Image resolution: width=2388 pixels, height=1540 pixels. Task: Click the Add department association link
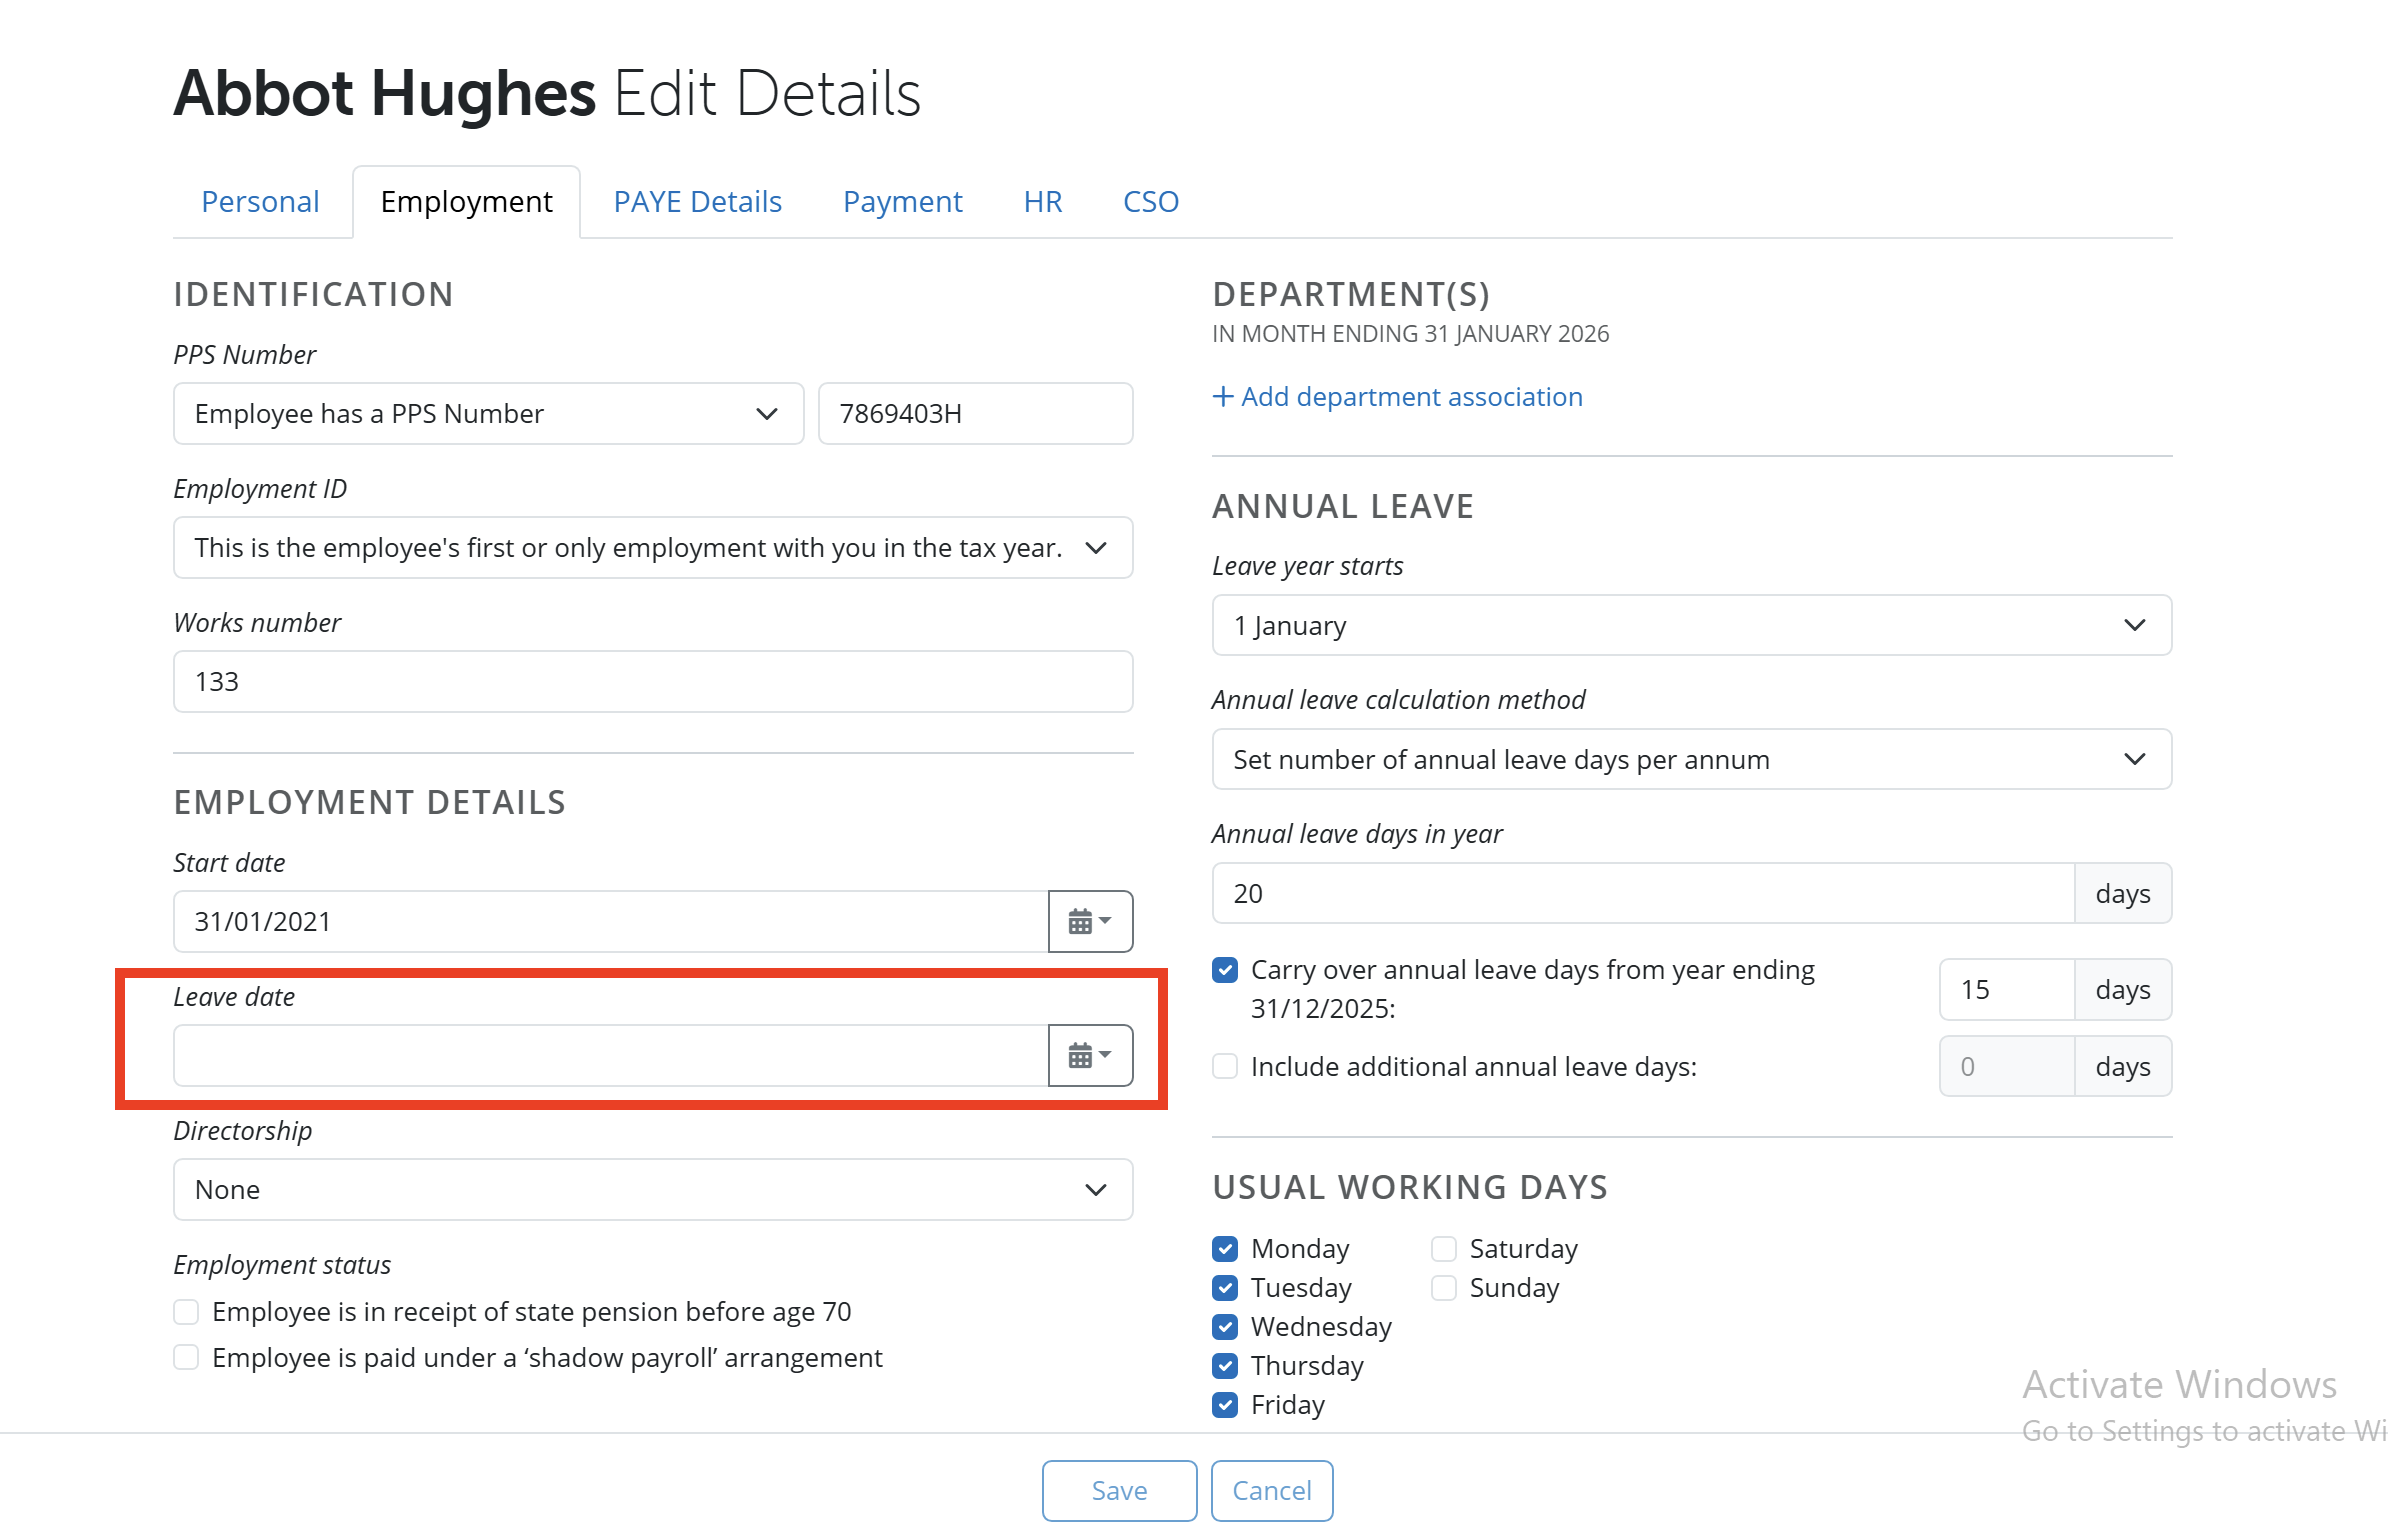1397,397
